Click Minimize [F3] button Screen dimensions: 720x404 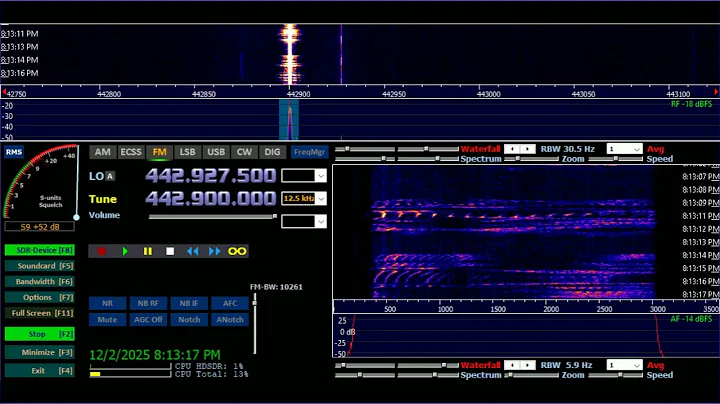pos(39,353)
